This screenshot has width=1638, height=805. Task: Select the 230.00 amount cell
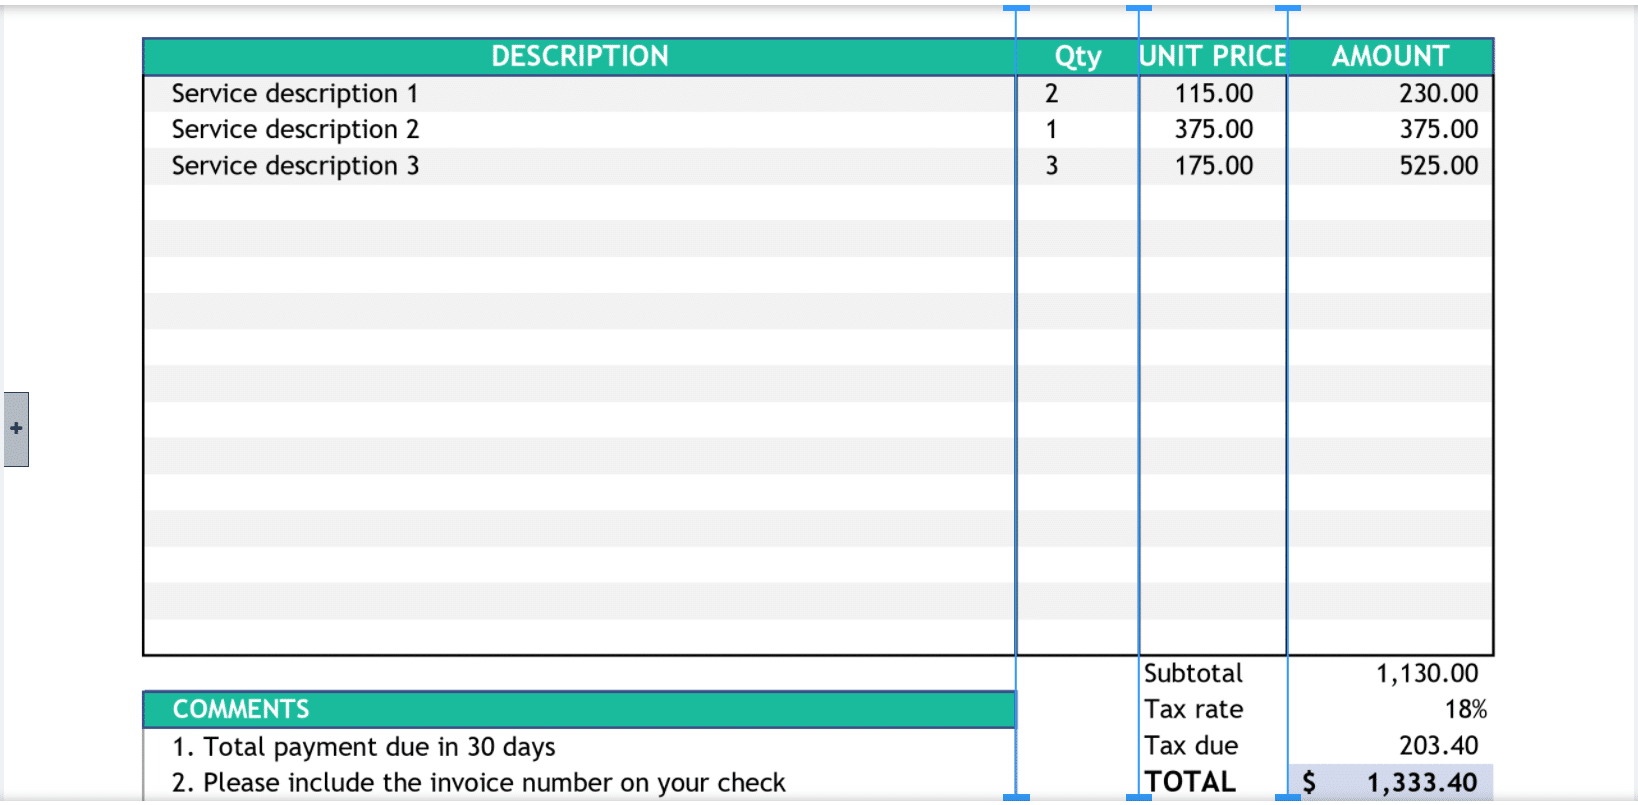[1437, 94]
